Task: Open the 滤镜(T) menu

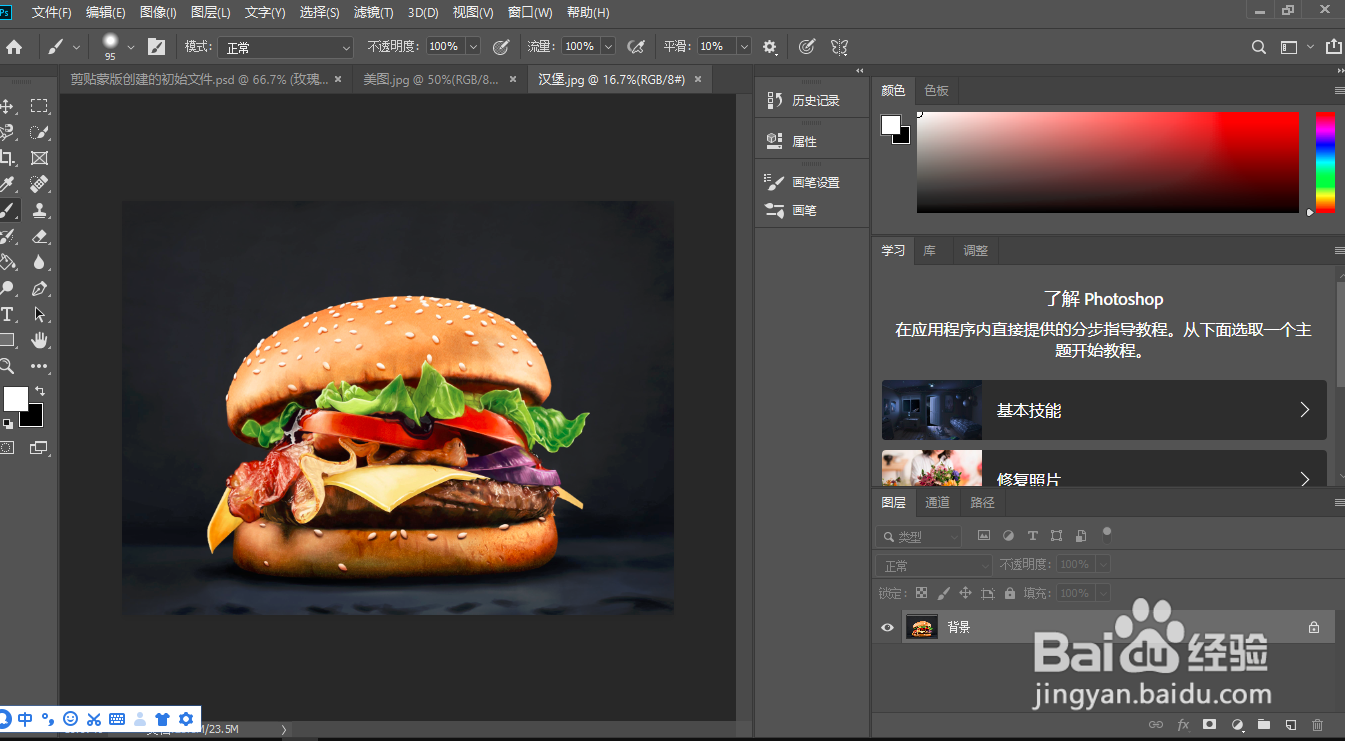Action: (x=374, y=13)
